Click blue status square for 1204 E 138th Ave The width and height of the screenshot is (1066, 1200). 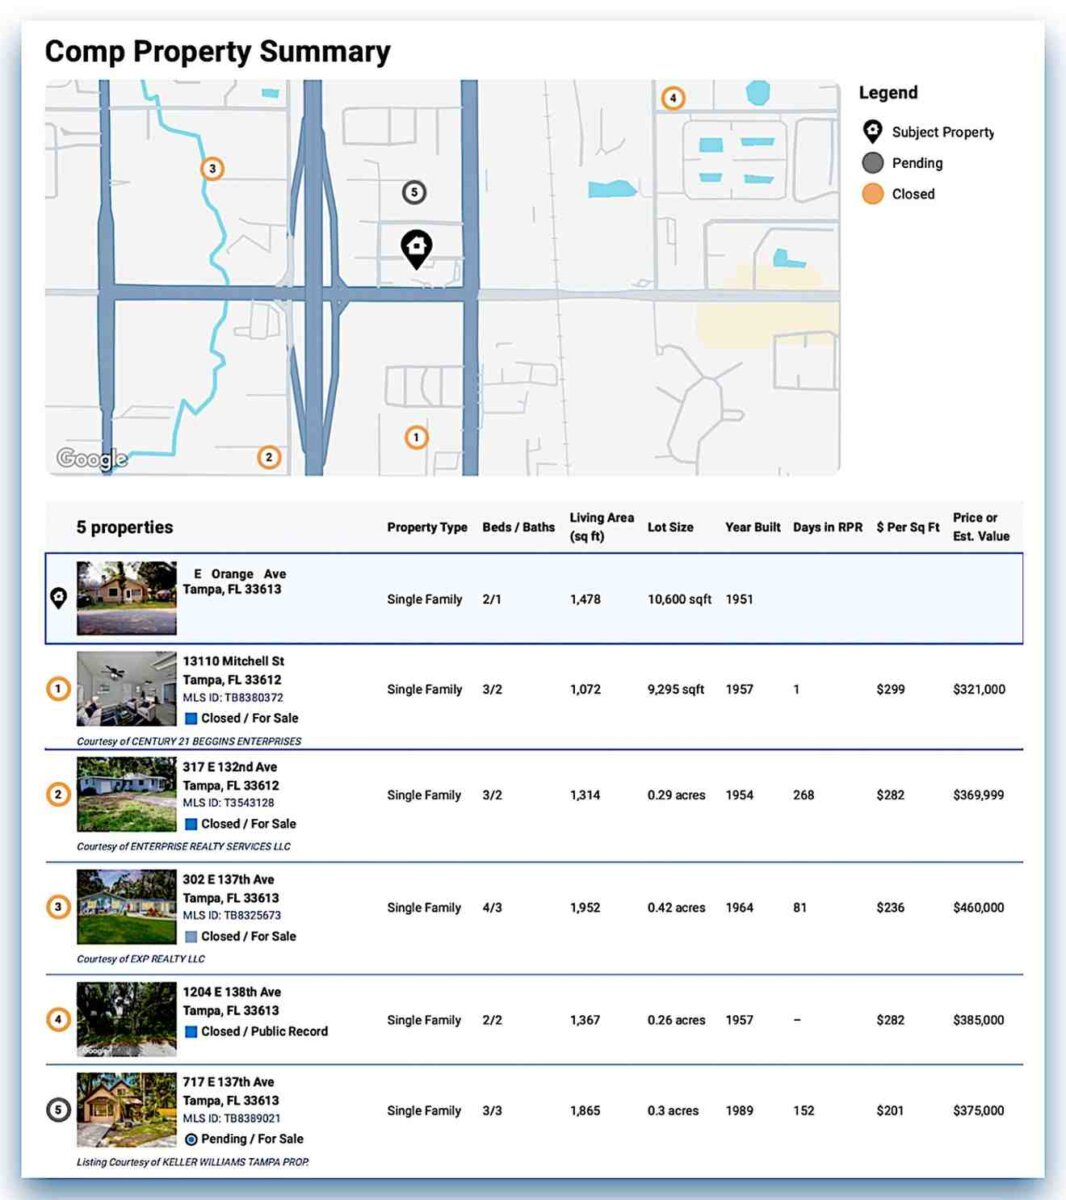(x=191, y=1031)
